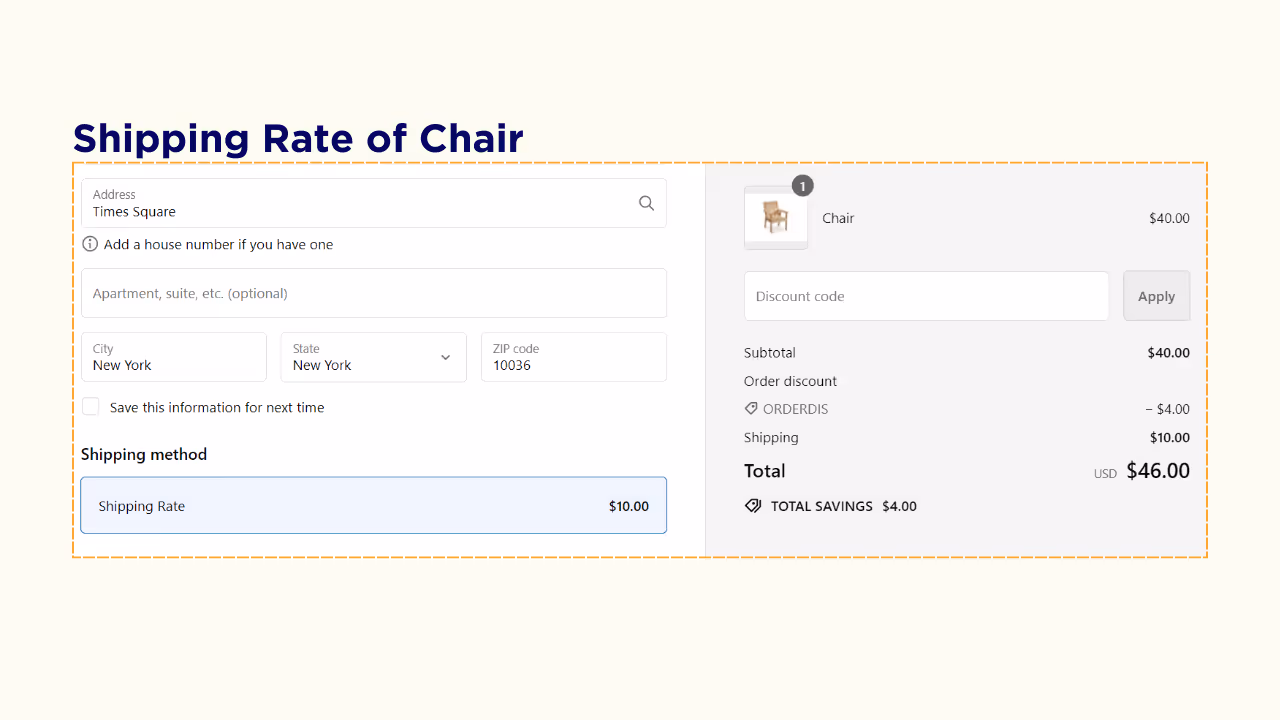This screenshot has height=720, width=1280.
Task: Tick Save this information for next time
Action: 91,406
